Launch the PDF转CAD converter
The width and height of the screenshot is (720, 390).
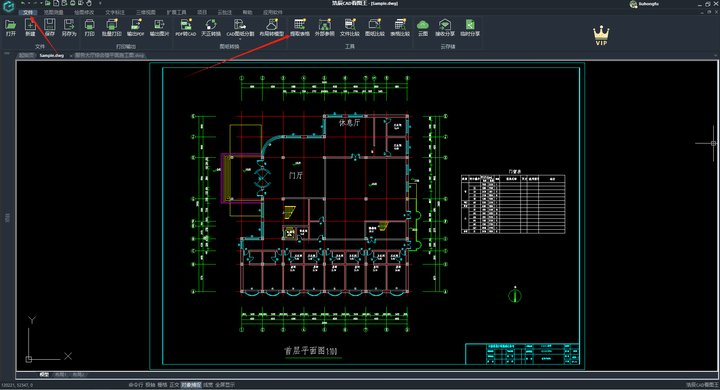[x=186, y=28]
